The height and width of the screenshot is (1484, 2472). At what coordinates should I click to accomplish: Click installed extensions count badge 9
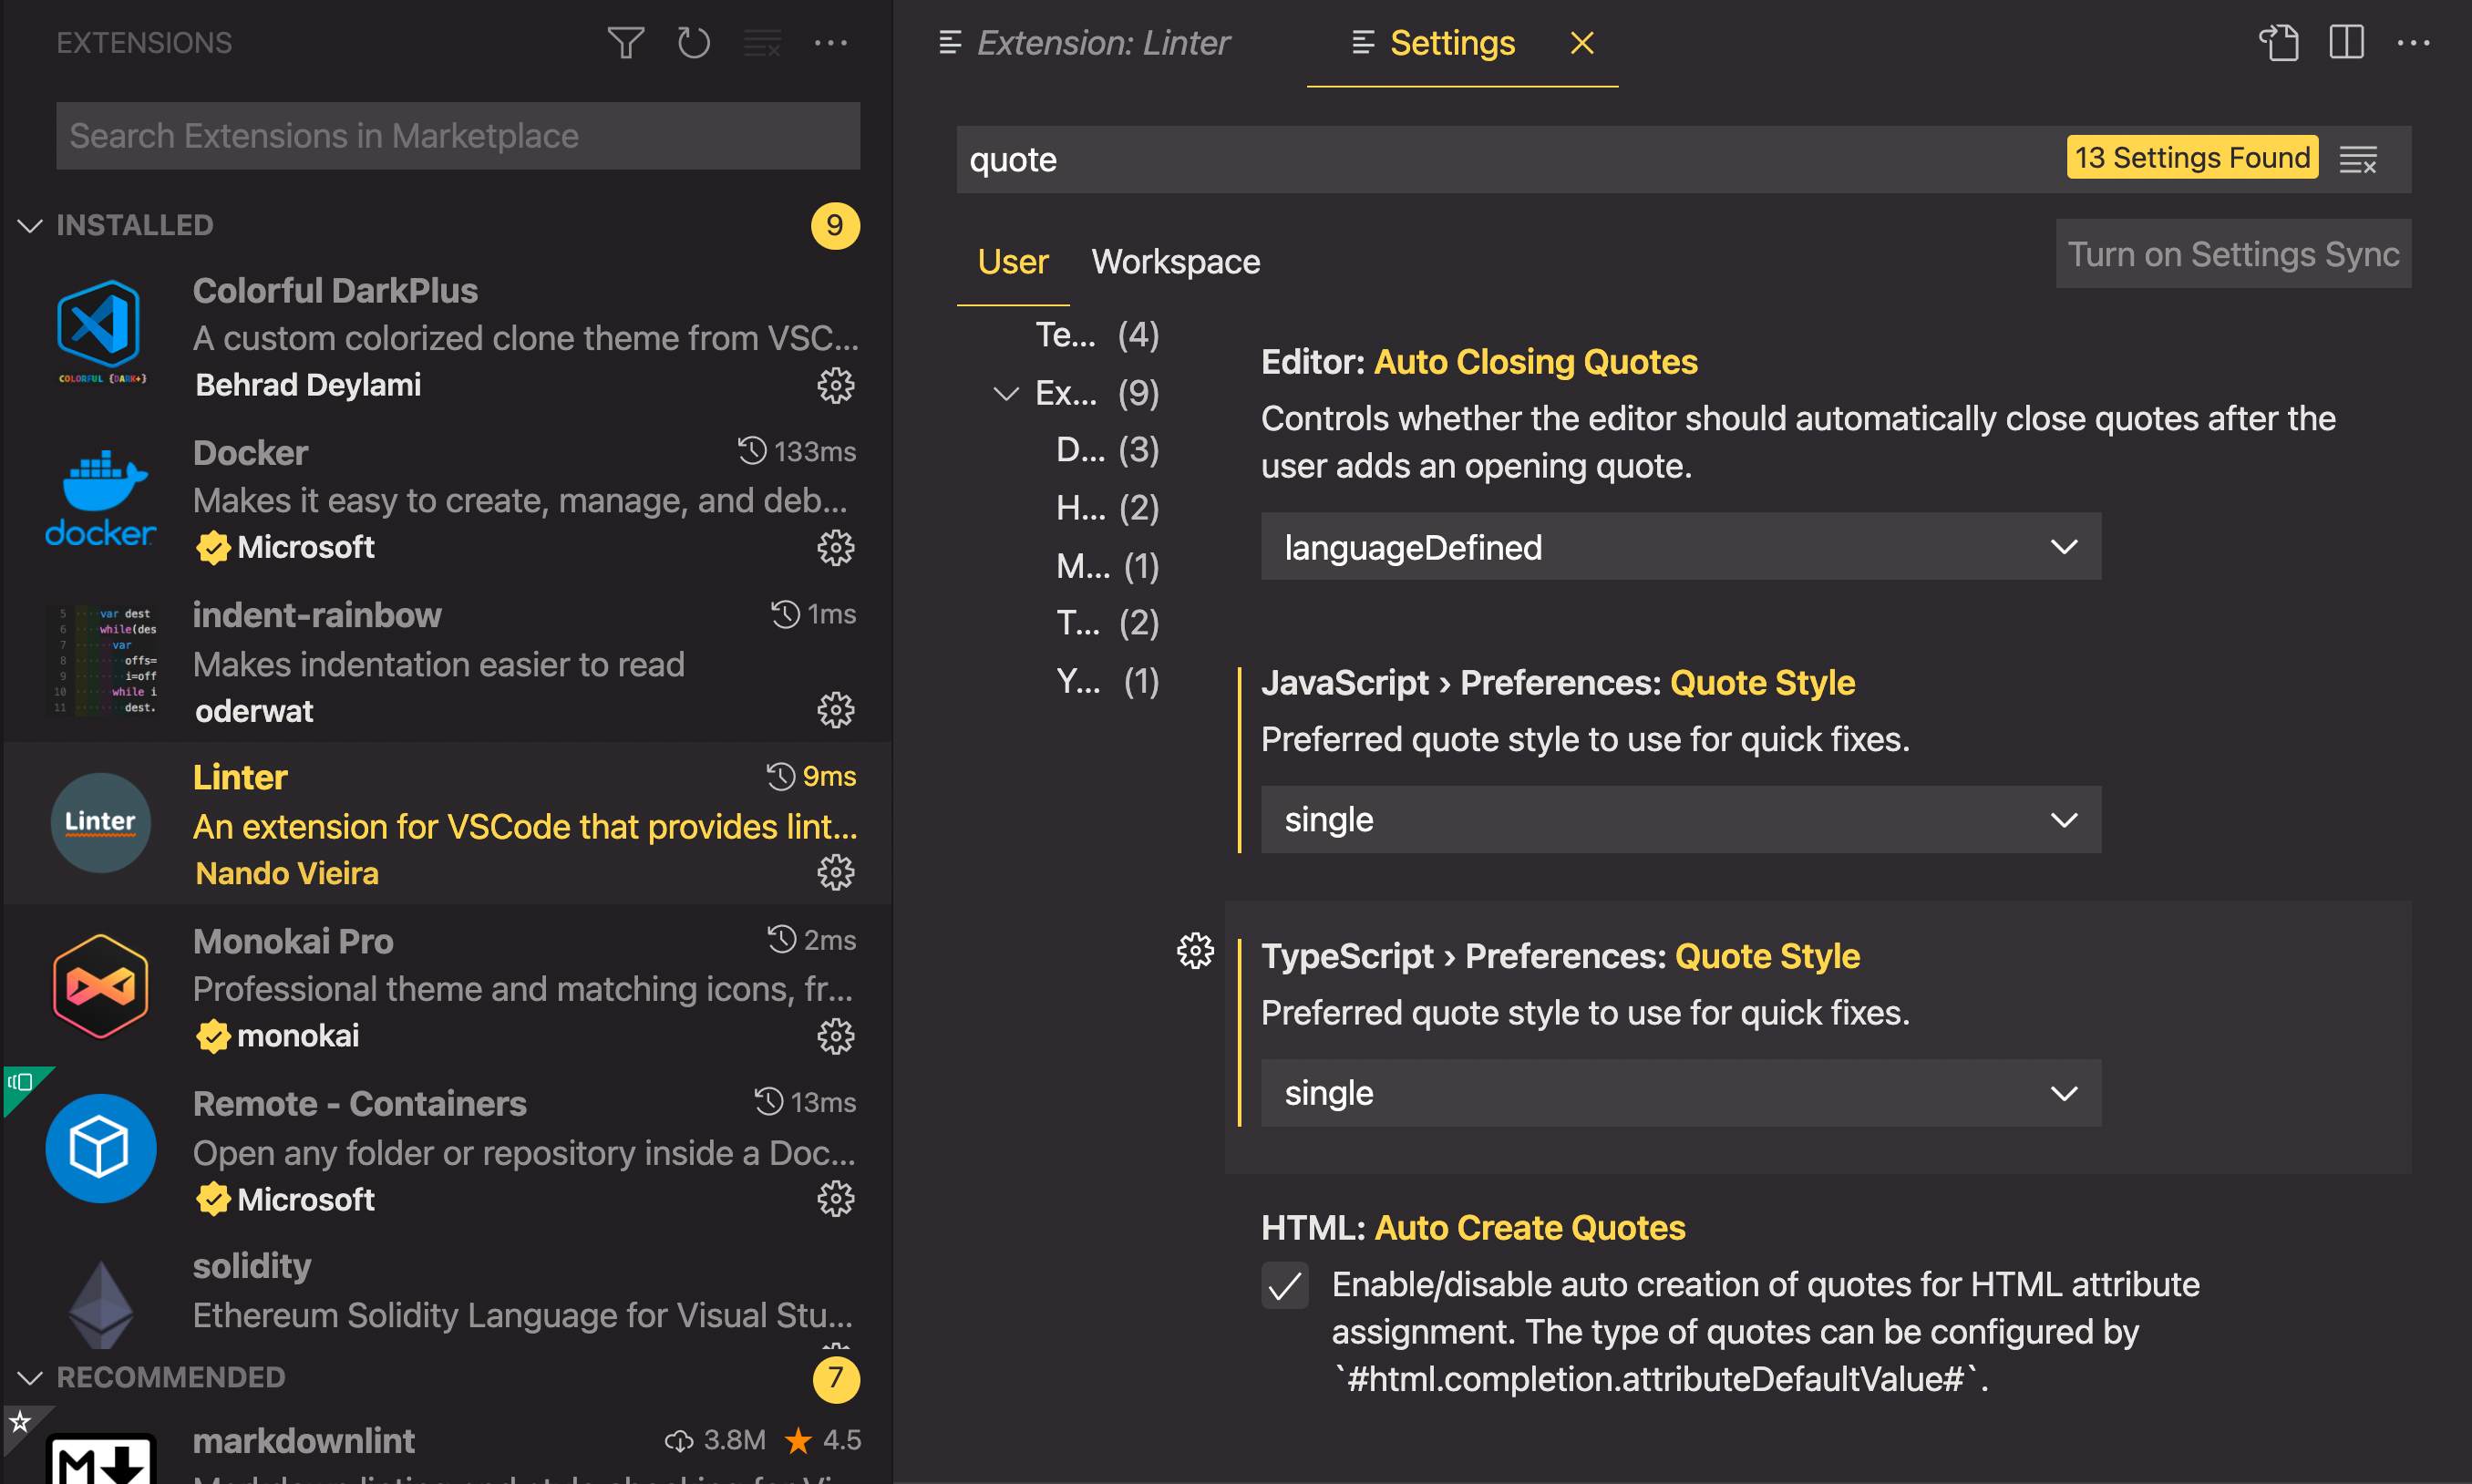(835, 225)
